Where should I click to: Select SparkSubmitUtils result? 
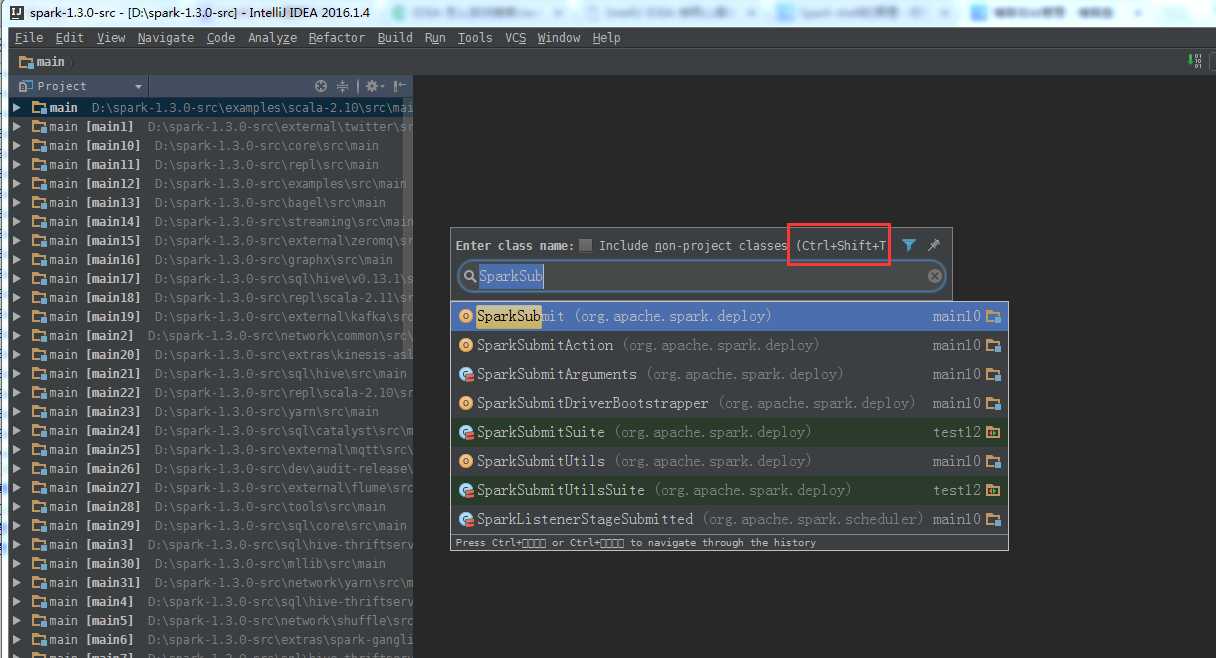point(729,461)
